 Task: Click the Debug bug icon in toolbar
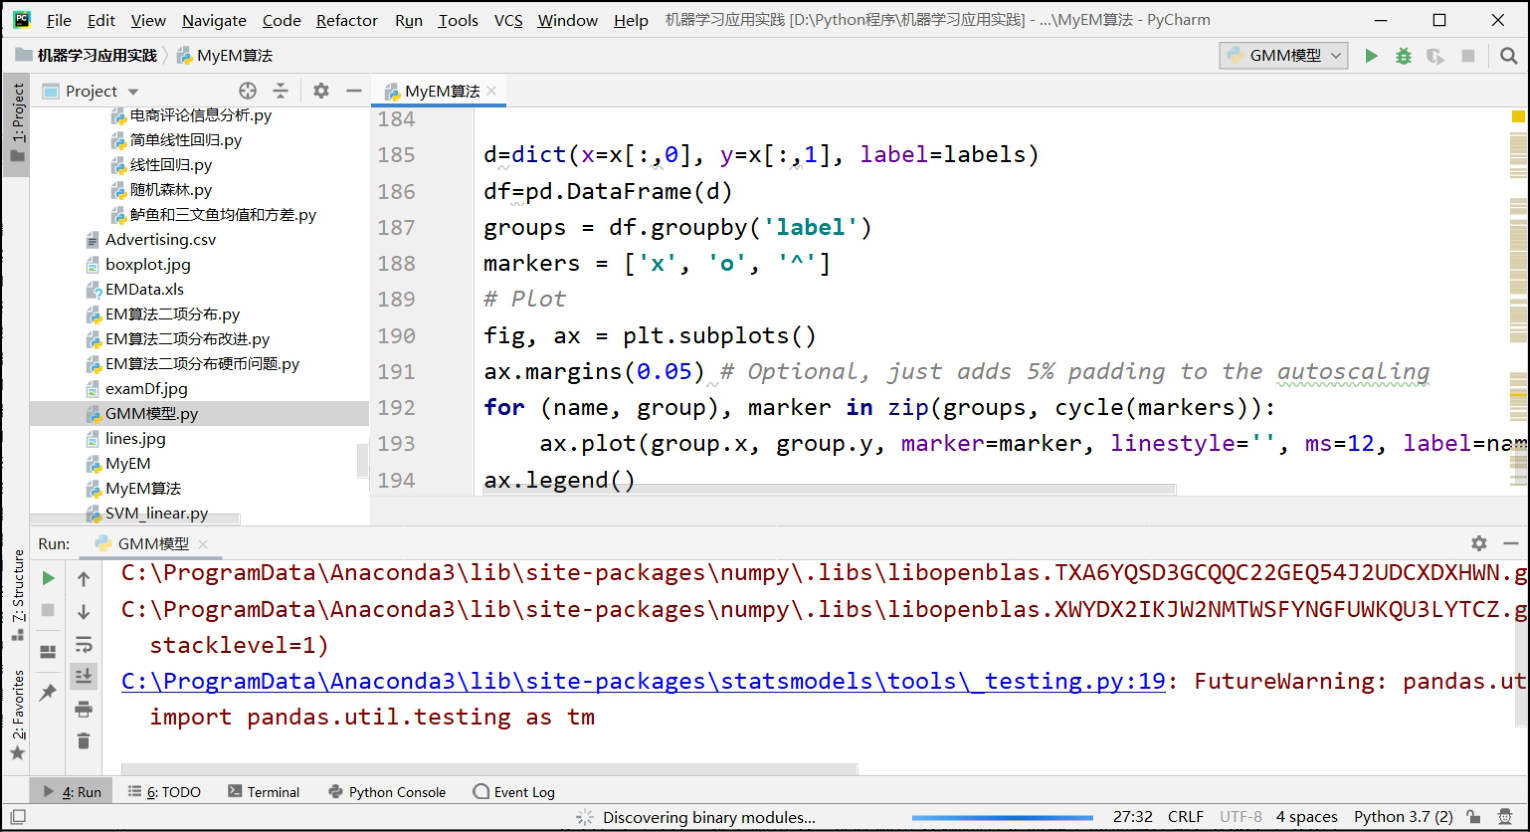(x=1403, y=56)
